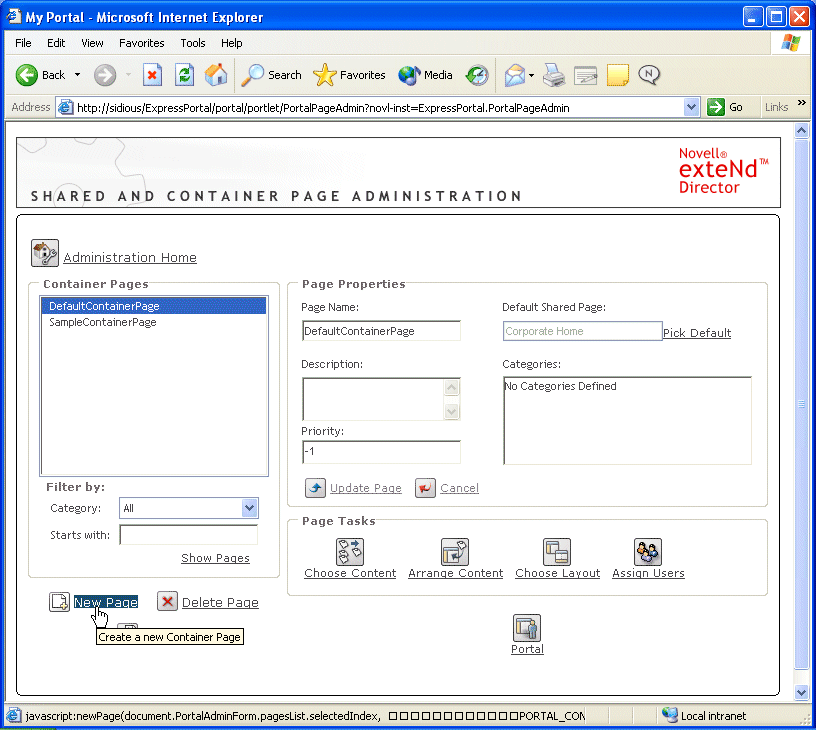This screenshot has height=730, width=816.
Task: Click the browser Forward arrow
Action: click(x=105, y=75)
